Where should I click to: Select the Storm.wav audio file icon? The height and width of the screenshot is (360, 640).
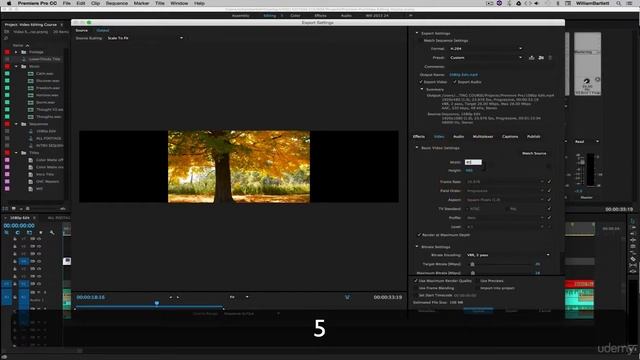(x=31, y=102)
